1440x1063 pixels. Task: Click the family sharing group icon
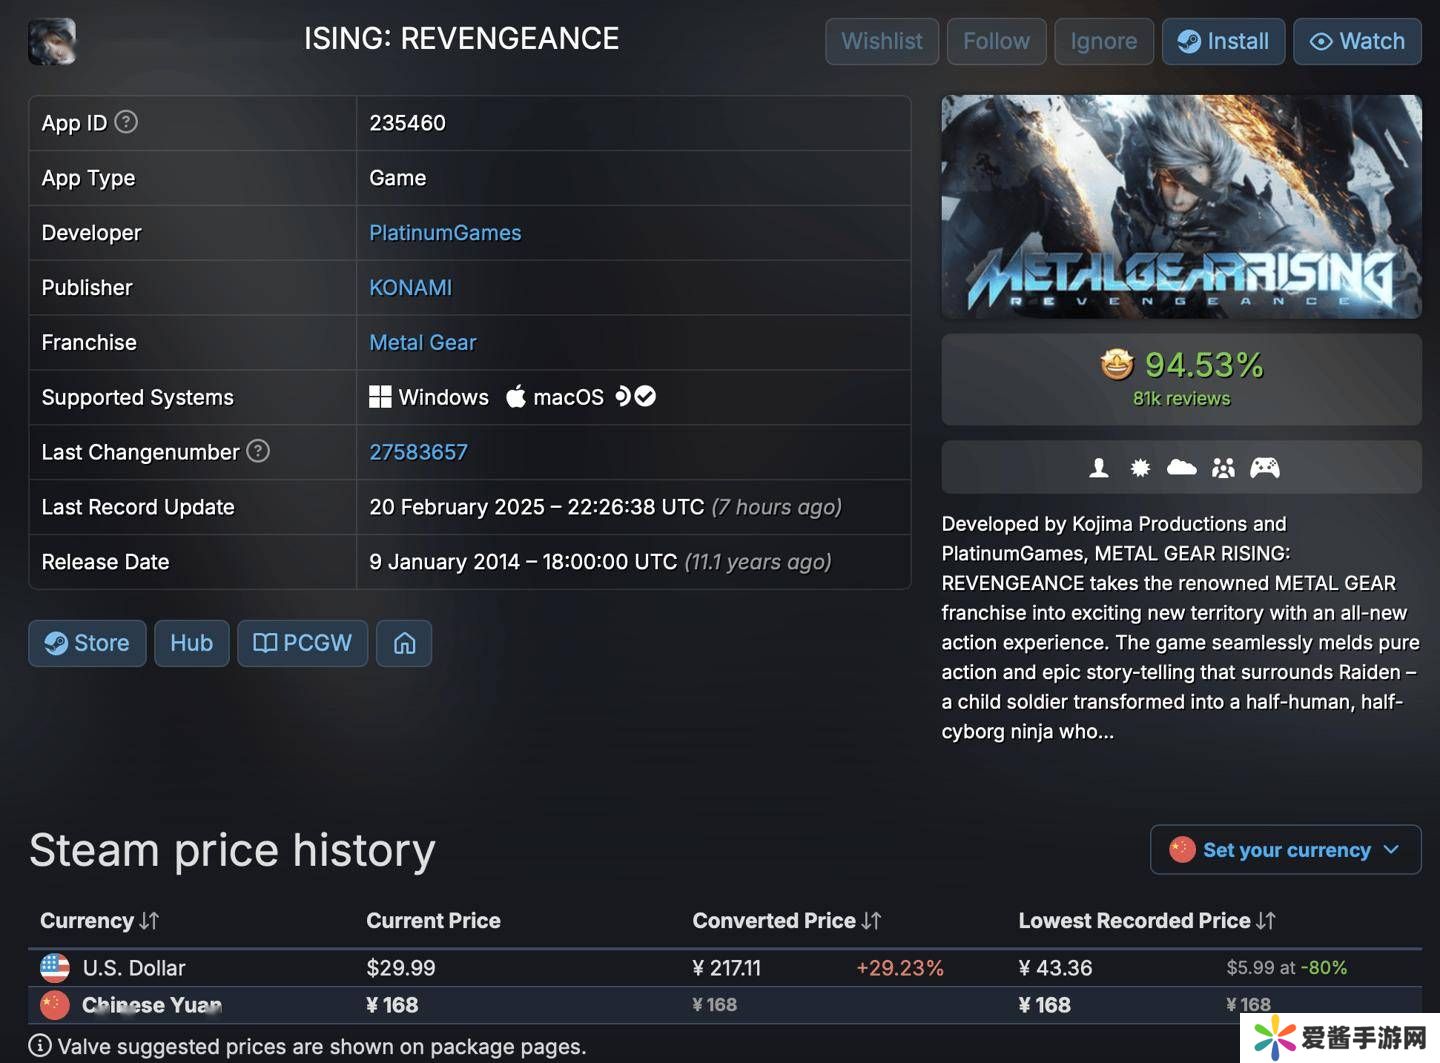pyautogui.click(x=1223, y=467)
